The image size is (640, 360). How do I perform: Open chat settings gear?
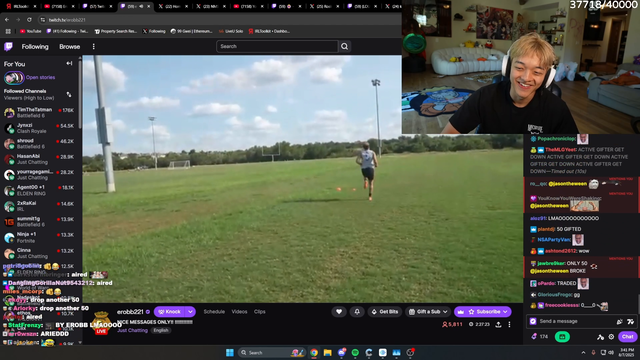point(611,337)
